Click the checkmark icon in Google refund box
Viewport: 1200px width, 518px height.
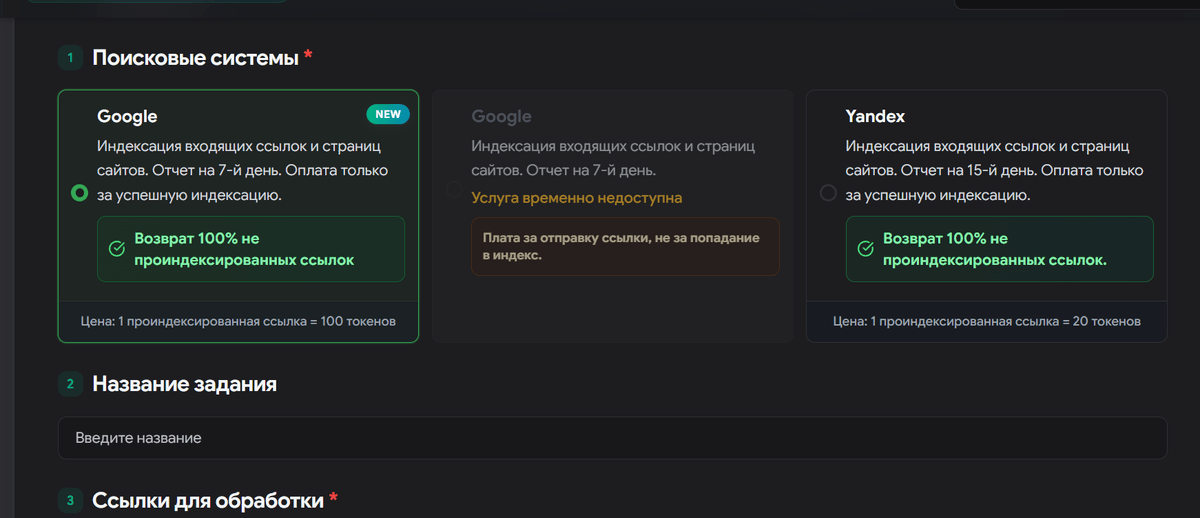tap(117, 249)
